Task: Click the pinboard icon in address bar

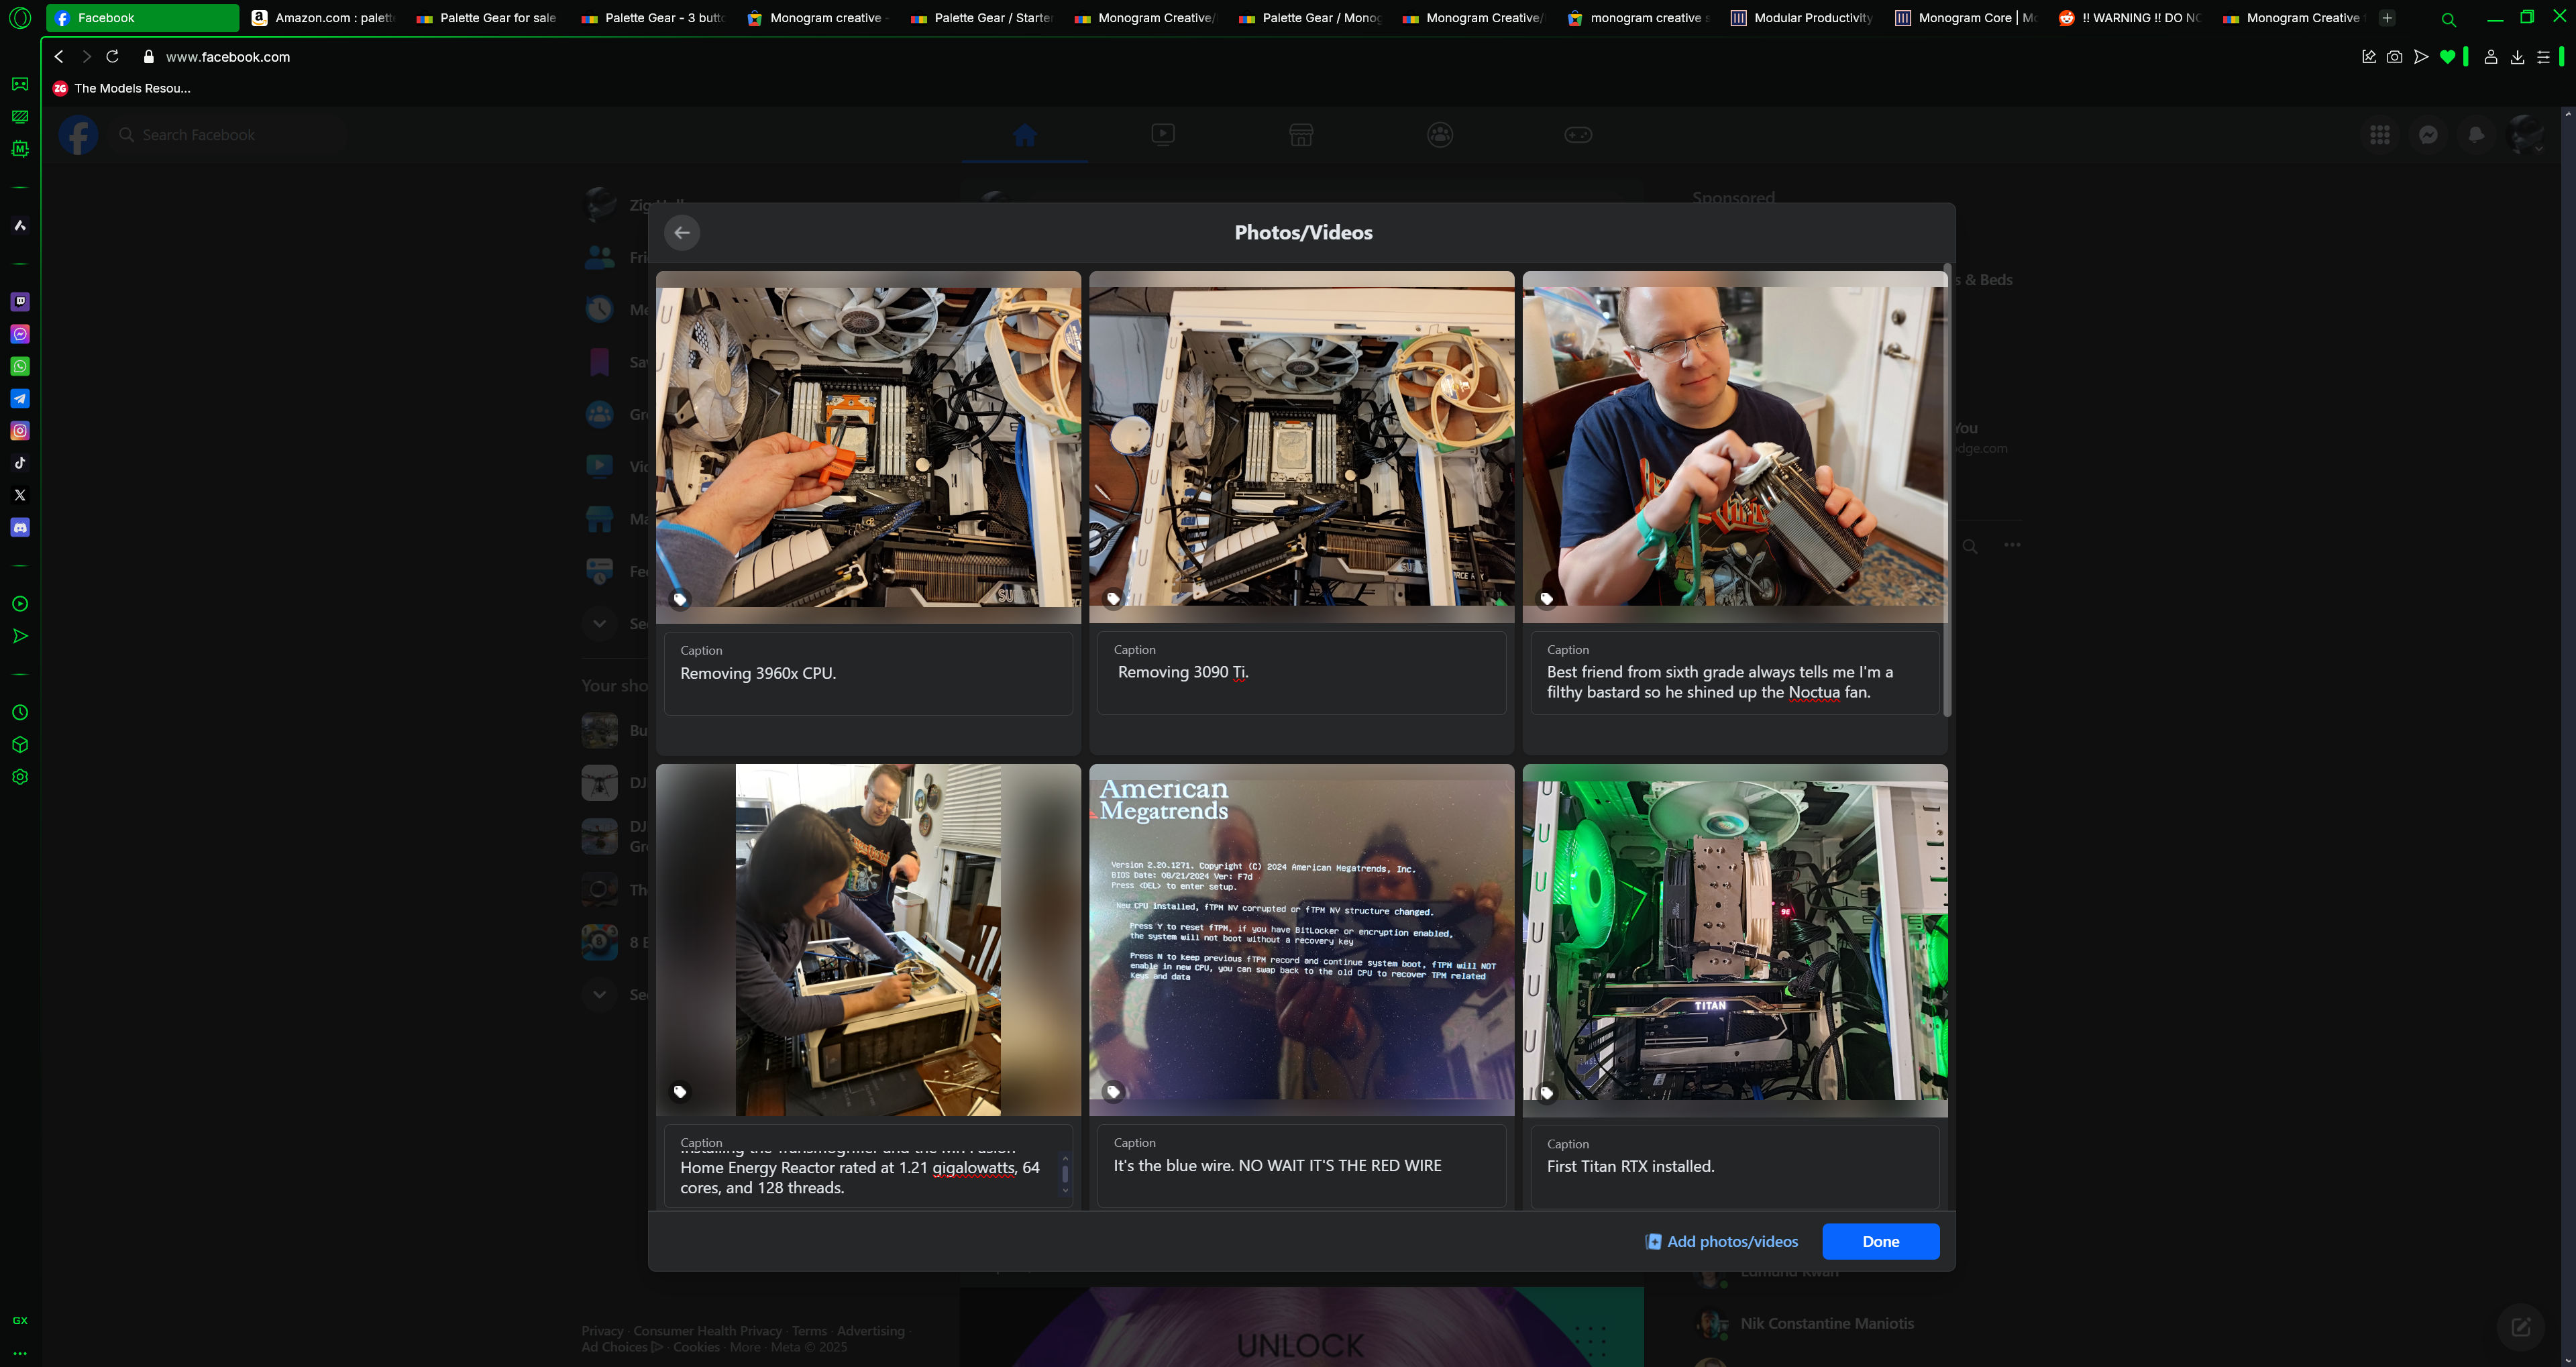Action: click(x=2368, y=57)
